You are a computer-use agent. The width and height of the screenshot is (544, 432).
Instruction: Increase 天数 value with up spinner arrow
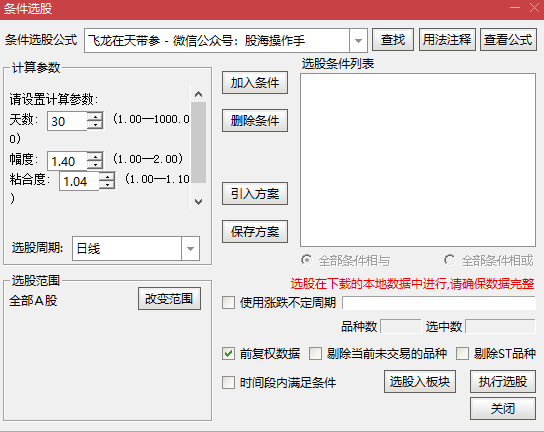click(x=95, y=116)
